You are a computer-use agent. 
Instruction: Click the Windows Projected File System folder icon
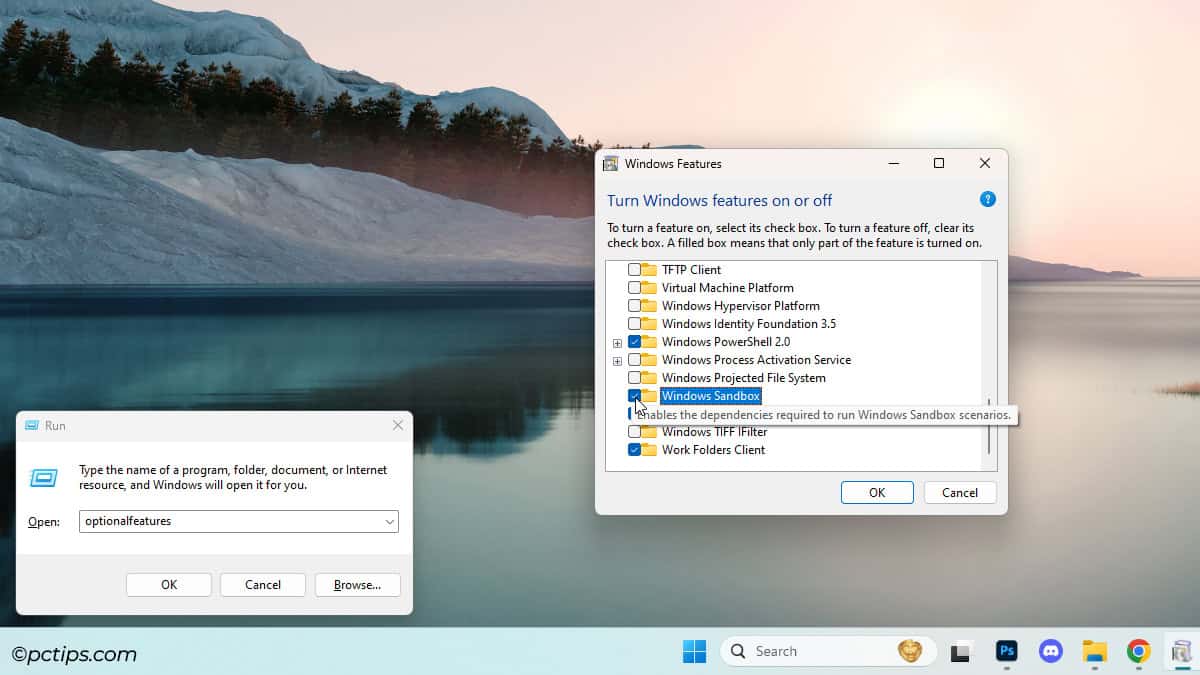[650, 378]
